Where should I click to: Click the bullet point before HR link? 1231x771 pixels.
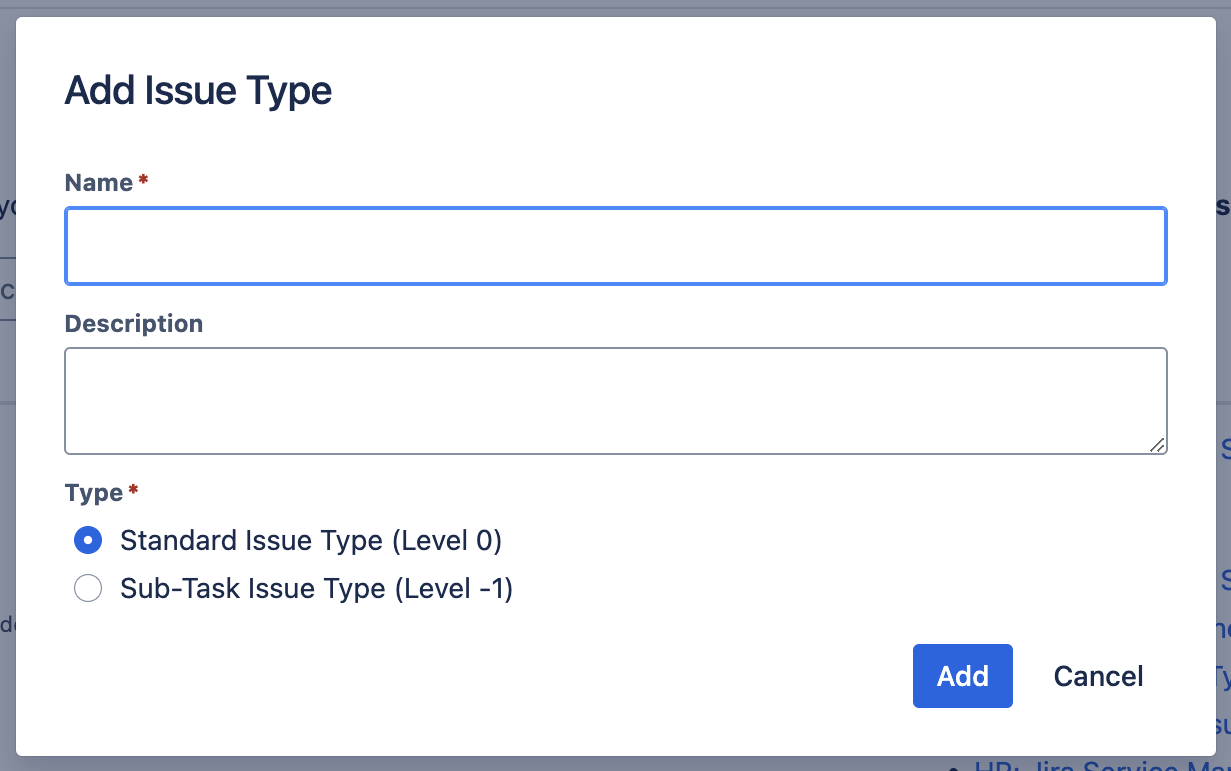tap(953, 767)
